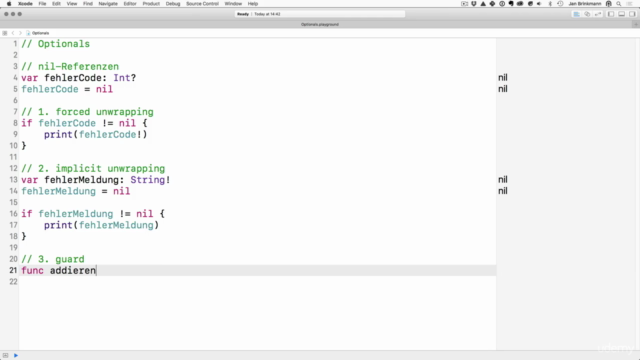Go back in editor history
640x360 pixels.
[x=13, y=33]
